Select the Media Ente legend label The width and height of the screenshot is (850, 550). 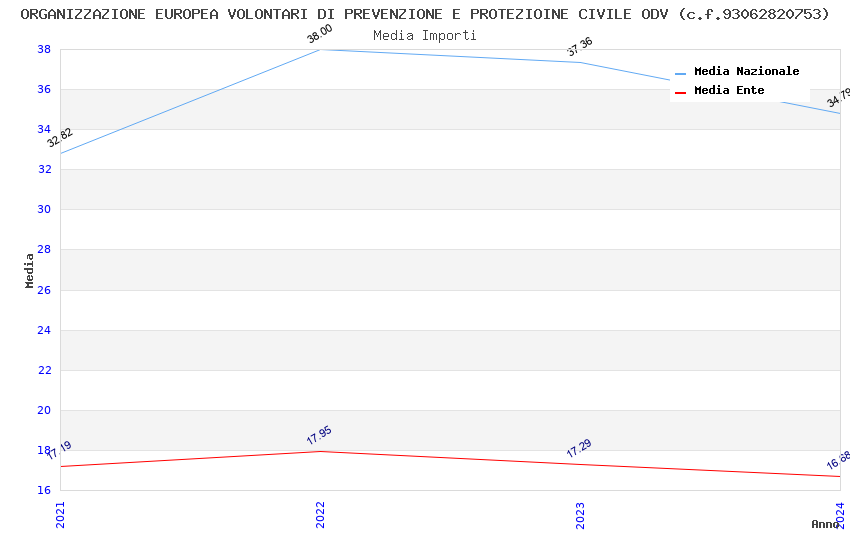click(729, 91)
